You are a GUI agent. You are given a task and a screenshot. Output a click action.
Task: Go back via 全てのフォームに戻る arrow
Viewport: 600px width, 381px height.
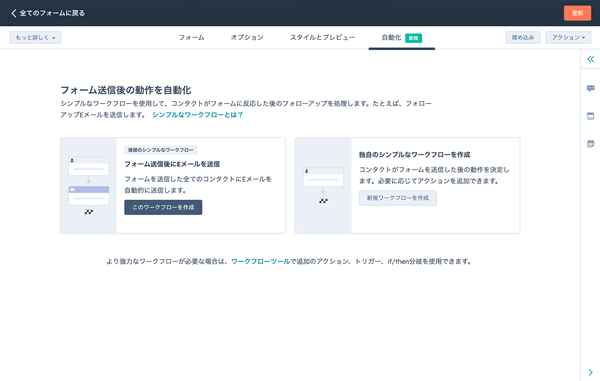pos(14,13)
